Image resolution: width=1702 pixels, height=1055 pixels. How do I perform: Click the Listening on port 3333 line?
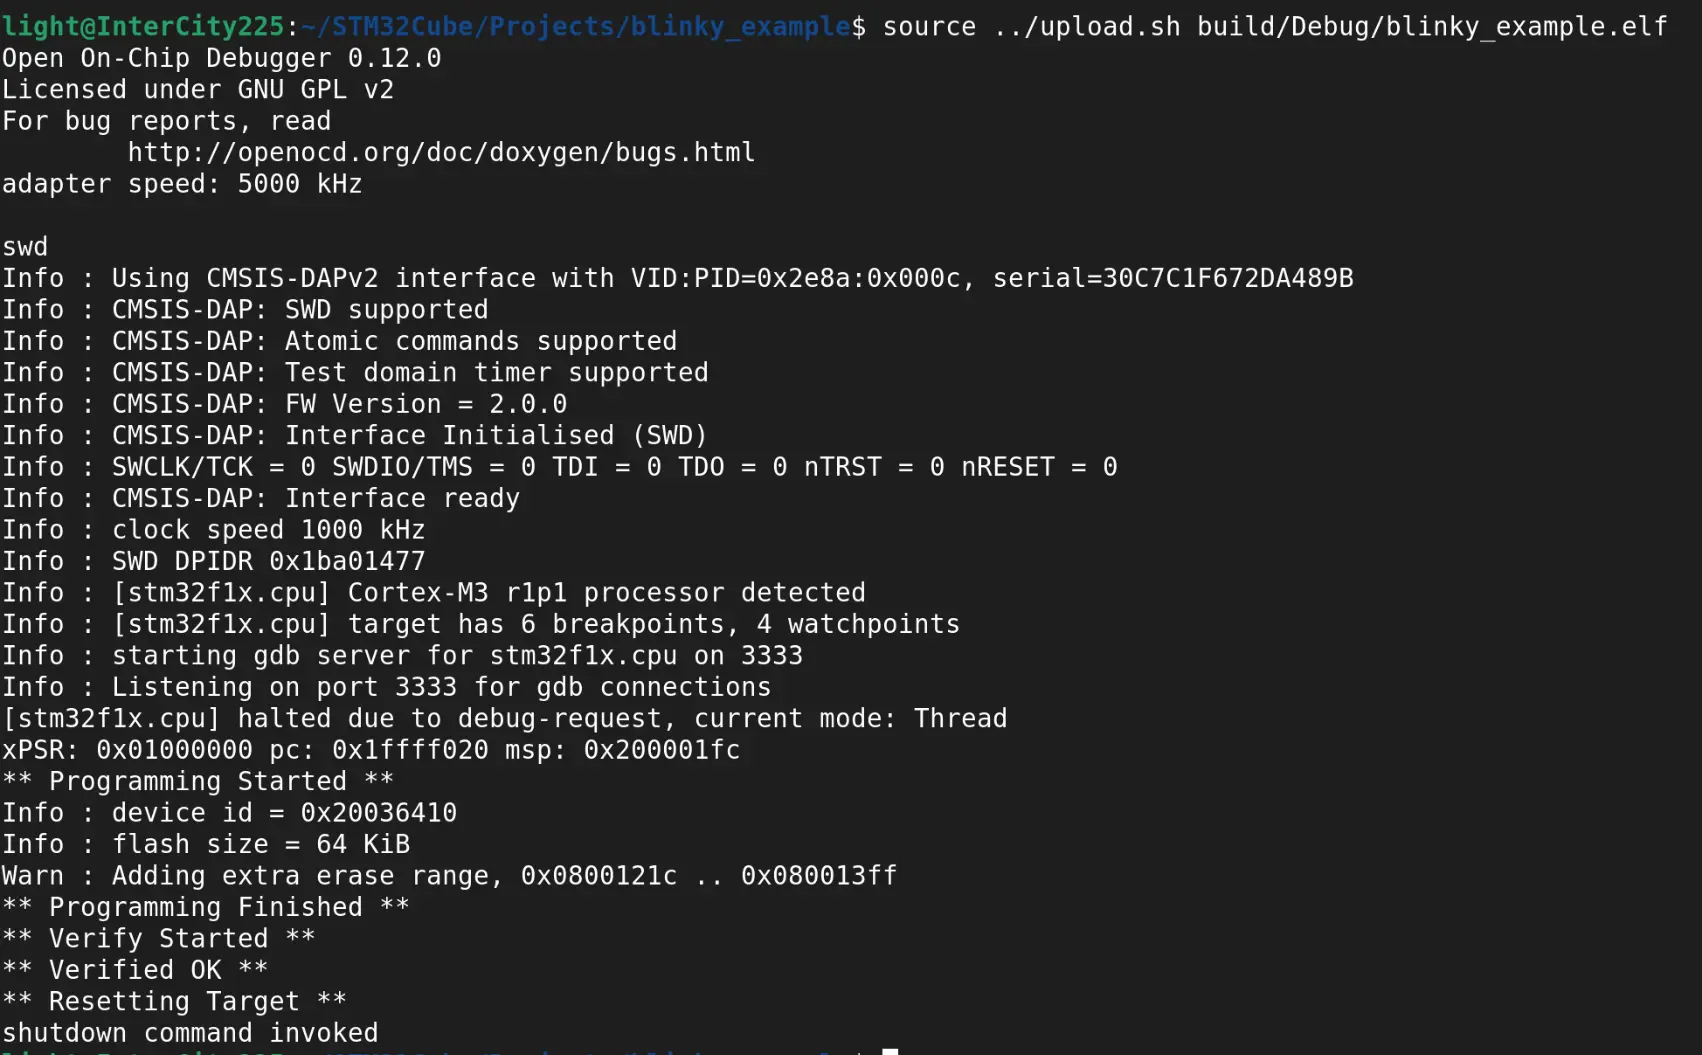click(441, 687)
